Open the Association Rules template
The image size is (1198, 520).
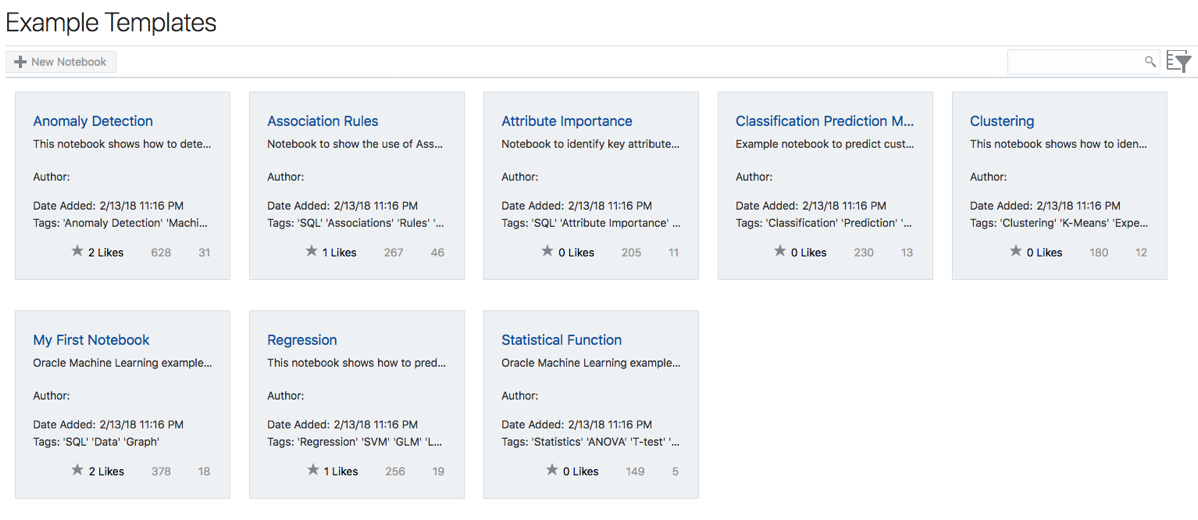click(x=322, y=121)
